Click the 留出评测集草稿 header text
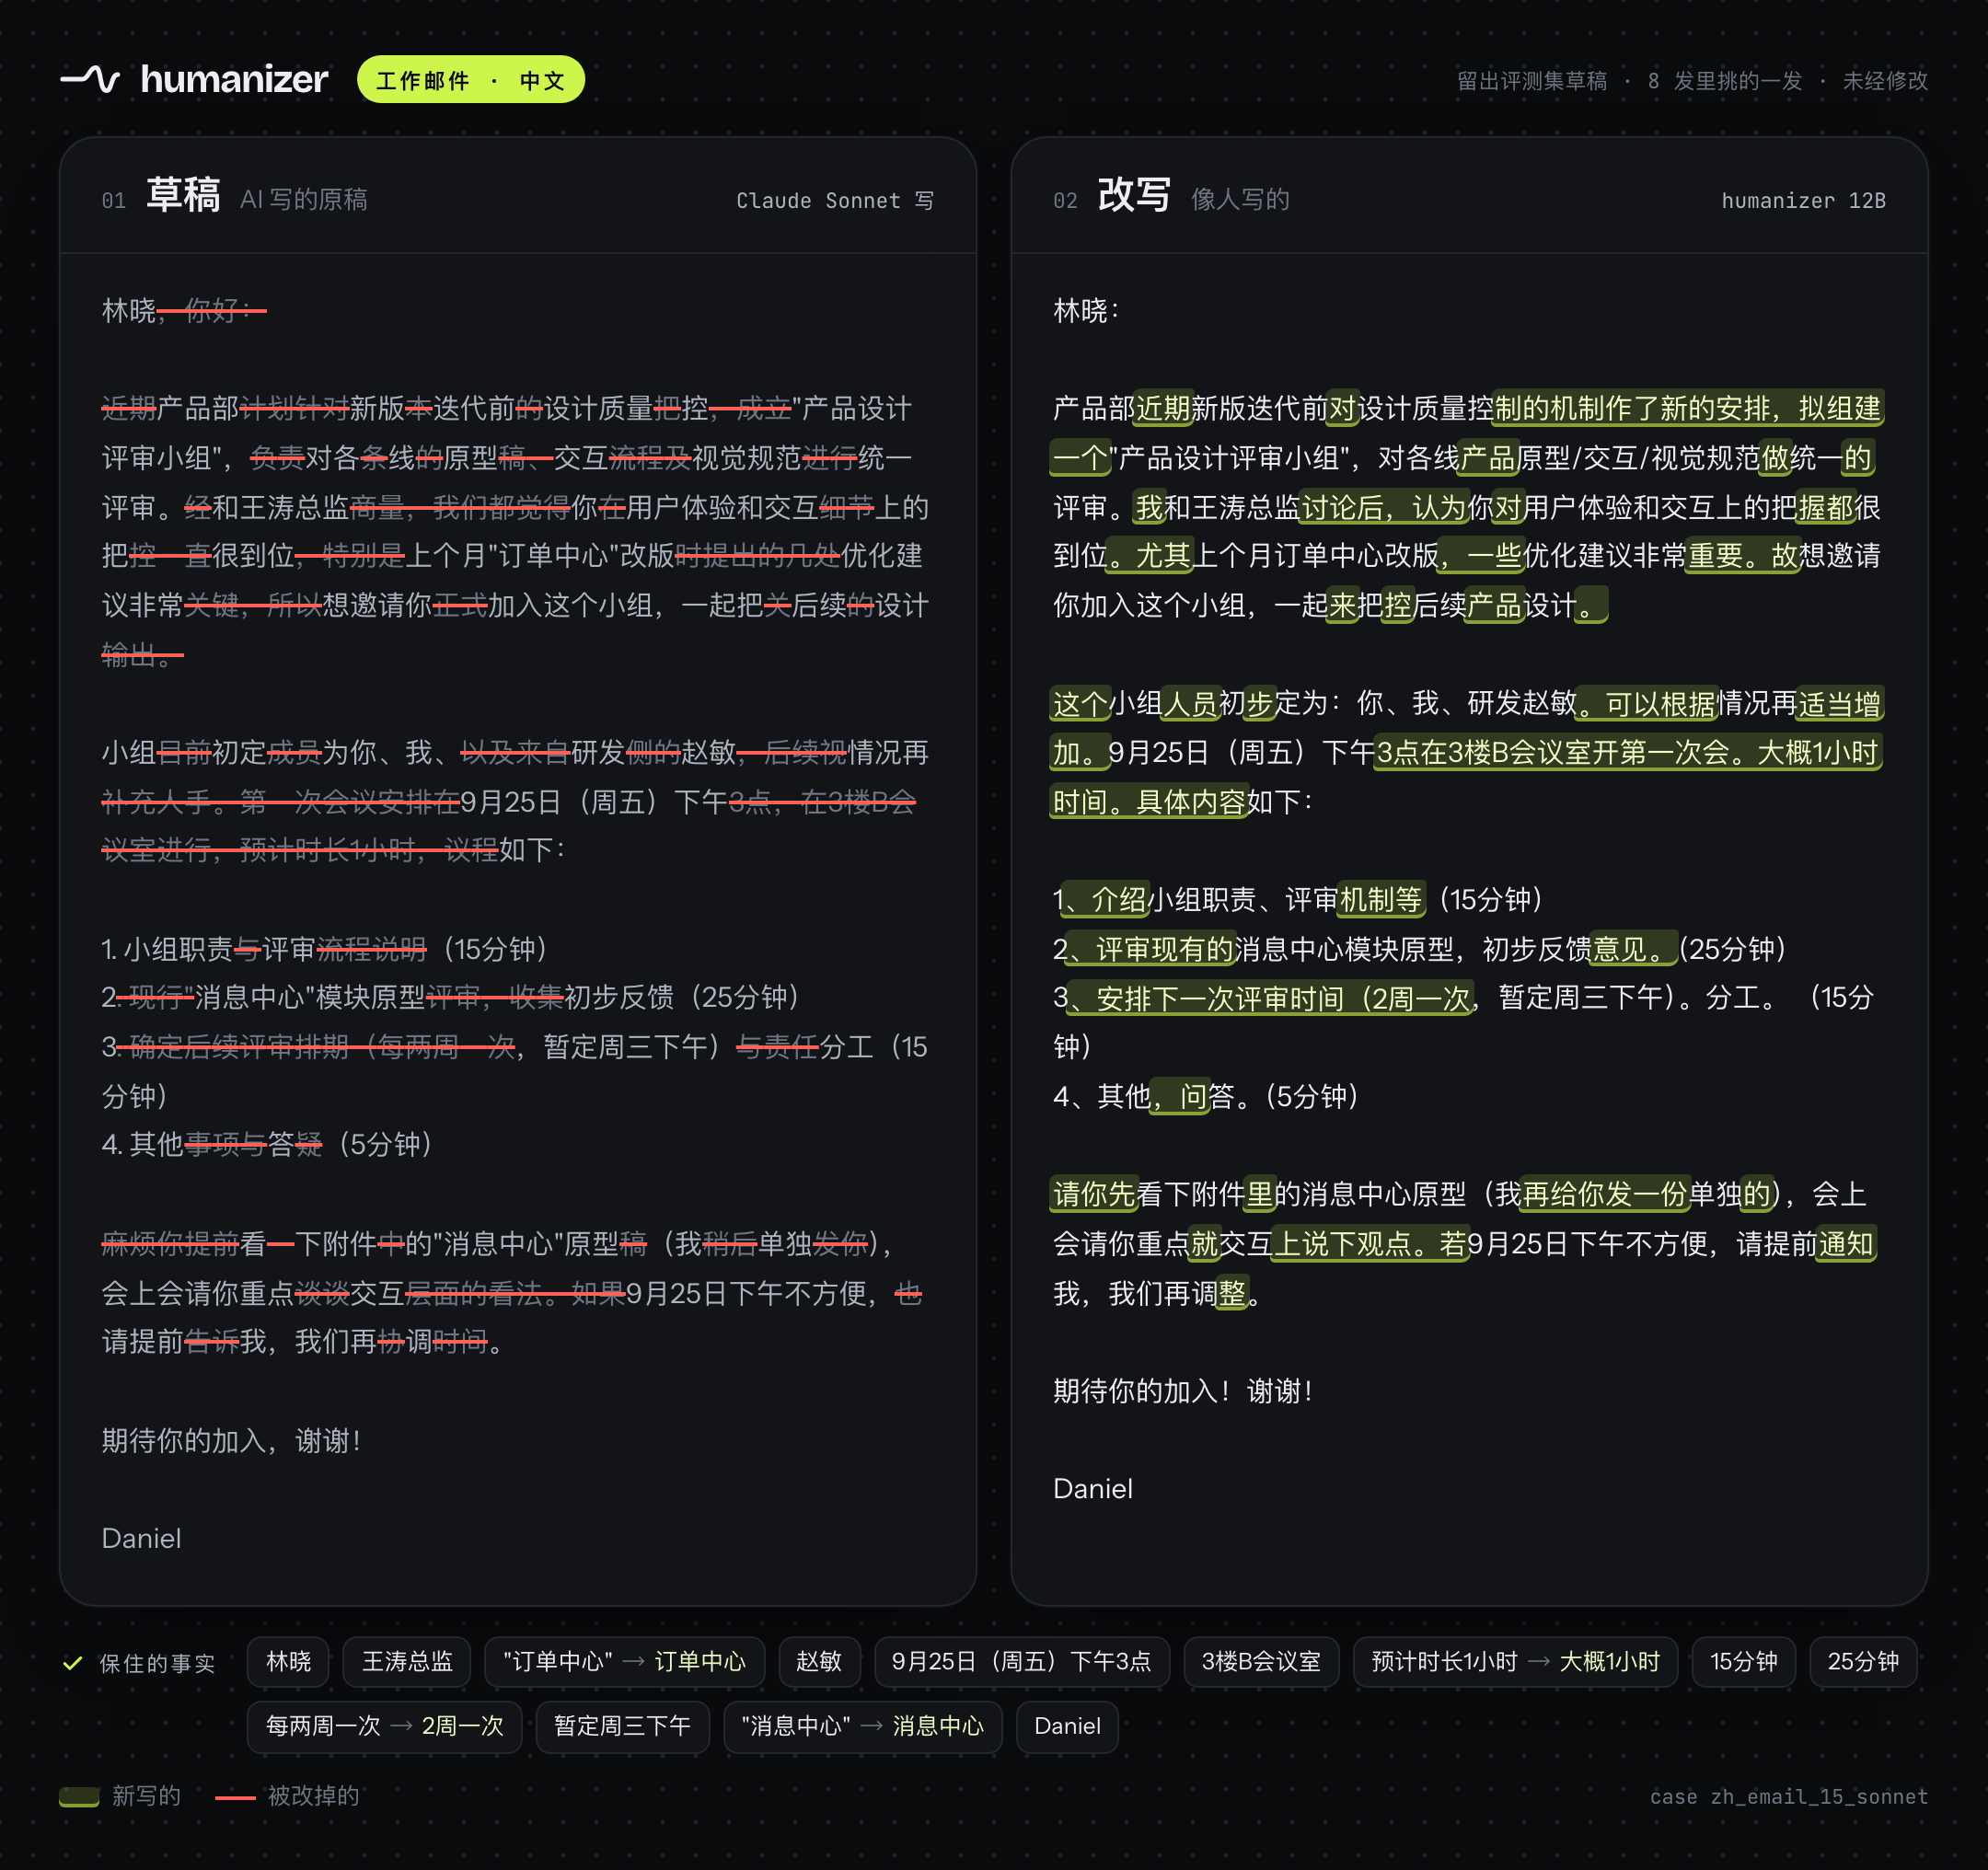 click(x=1532, y=81)
